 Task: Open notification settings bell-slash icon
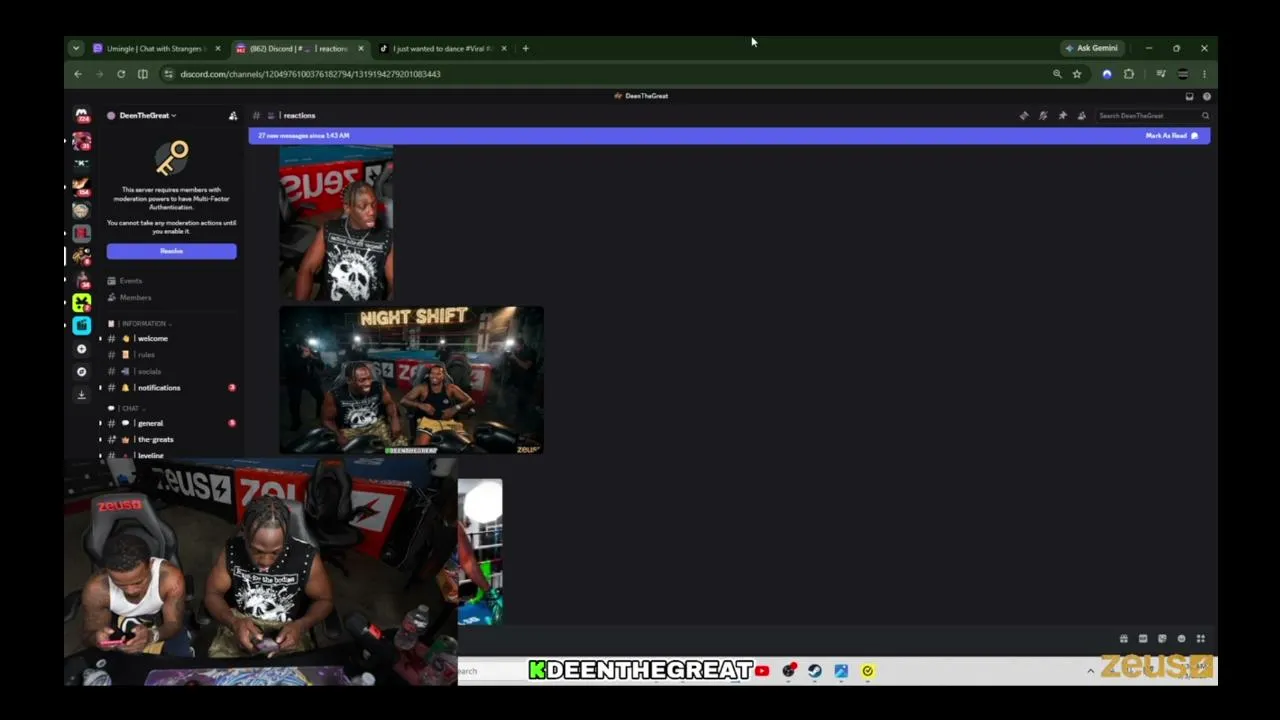[x=1043, y=116]
